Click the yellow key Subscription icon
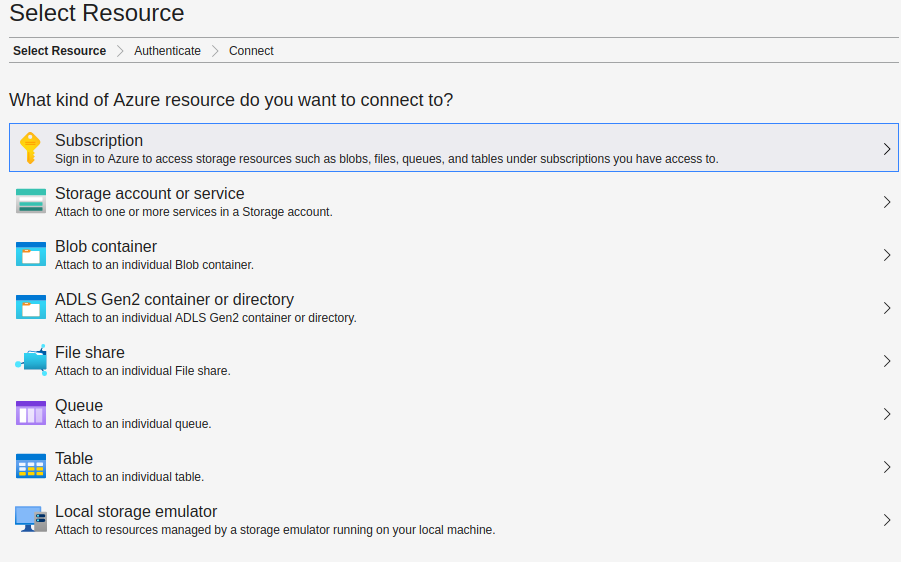901x562 pixels. tap(30, 148)
